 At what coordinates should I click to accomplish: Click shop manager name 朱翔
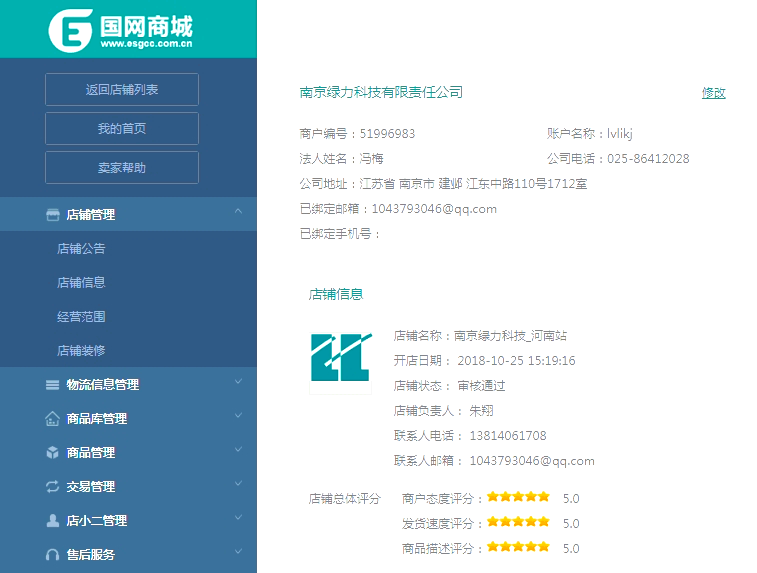[x=481, y=411]
